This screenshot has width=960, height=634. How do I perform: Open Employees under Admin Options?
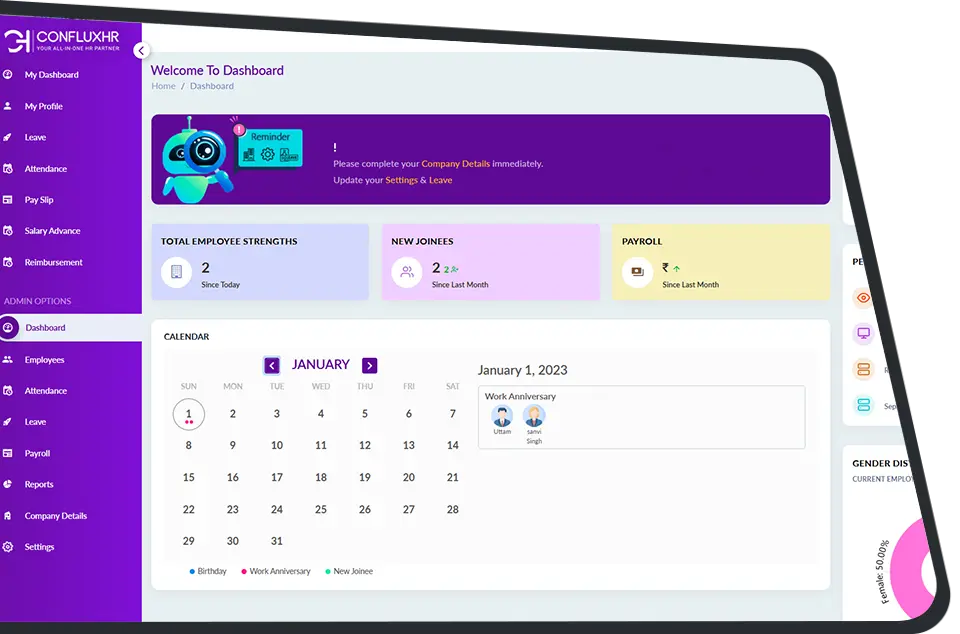click(44, 360)
